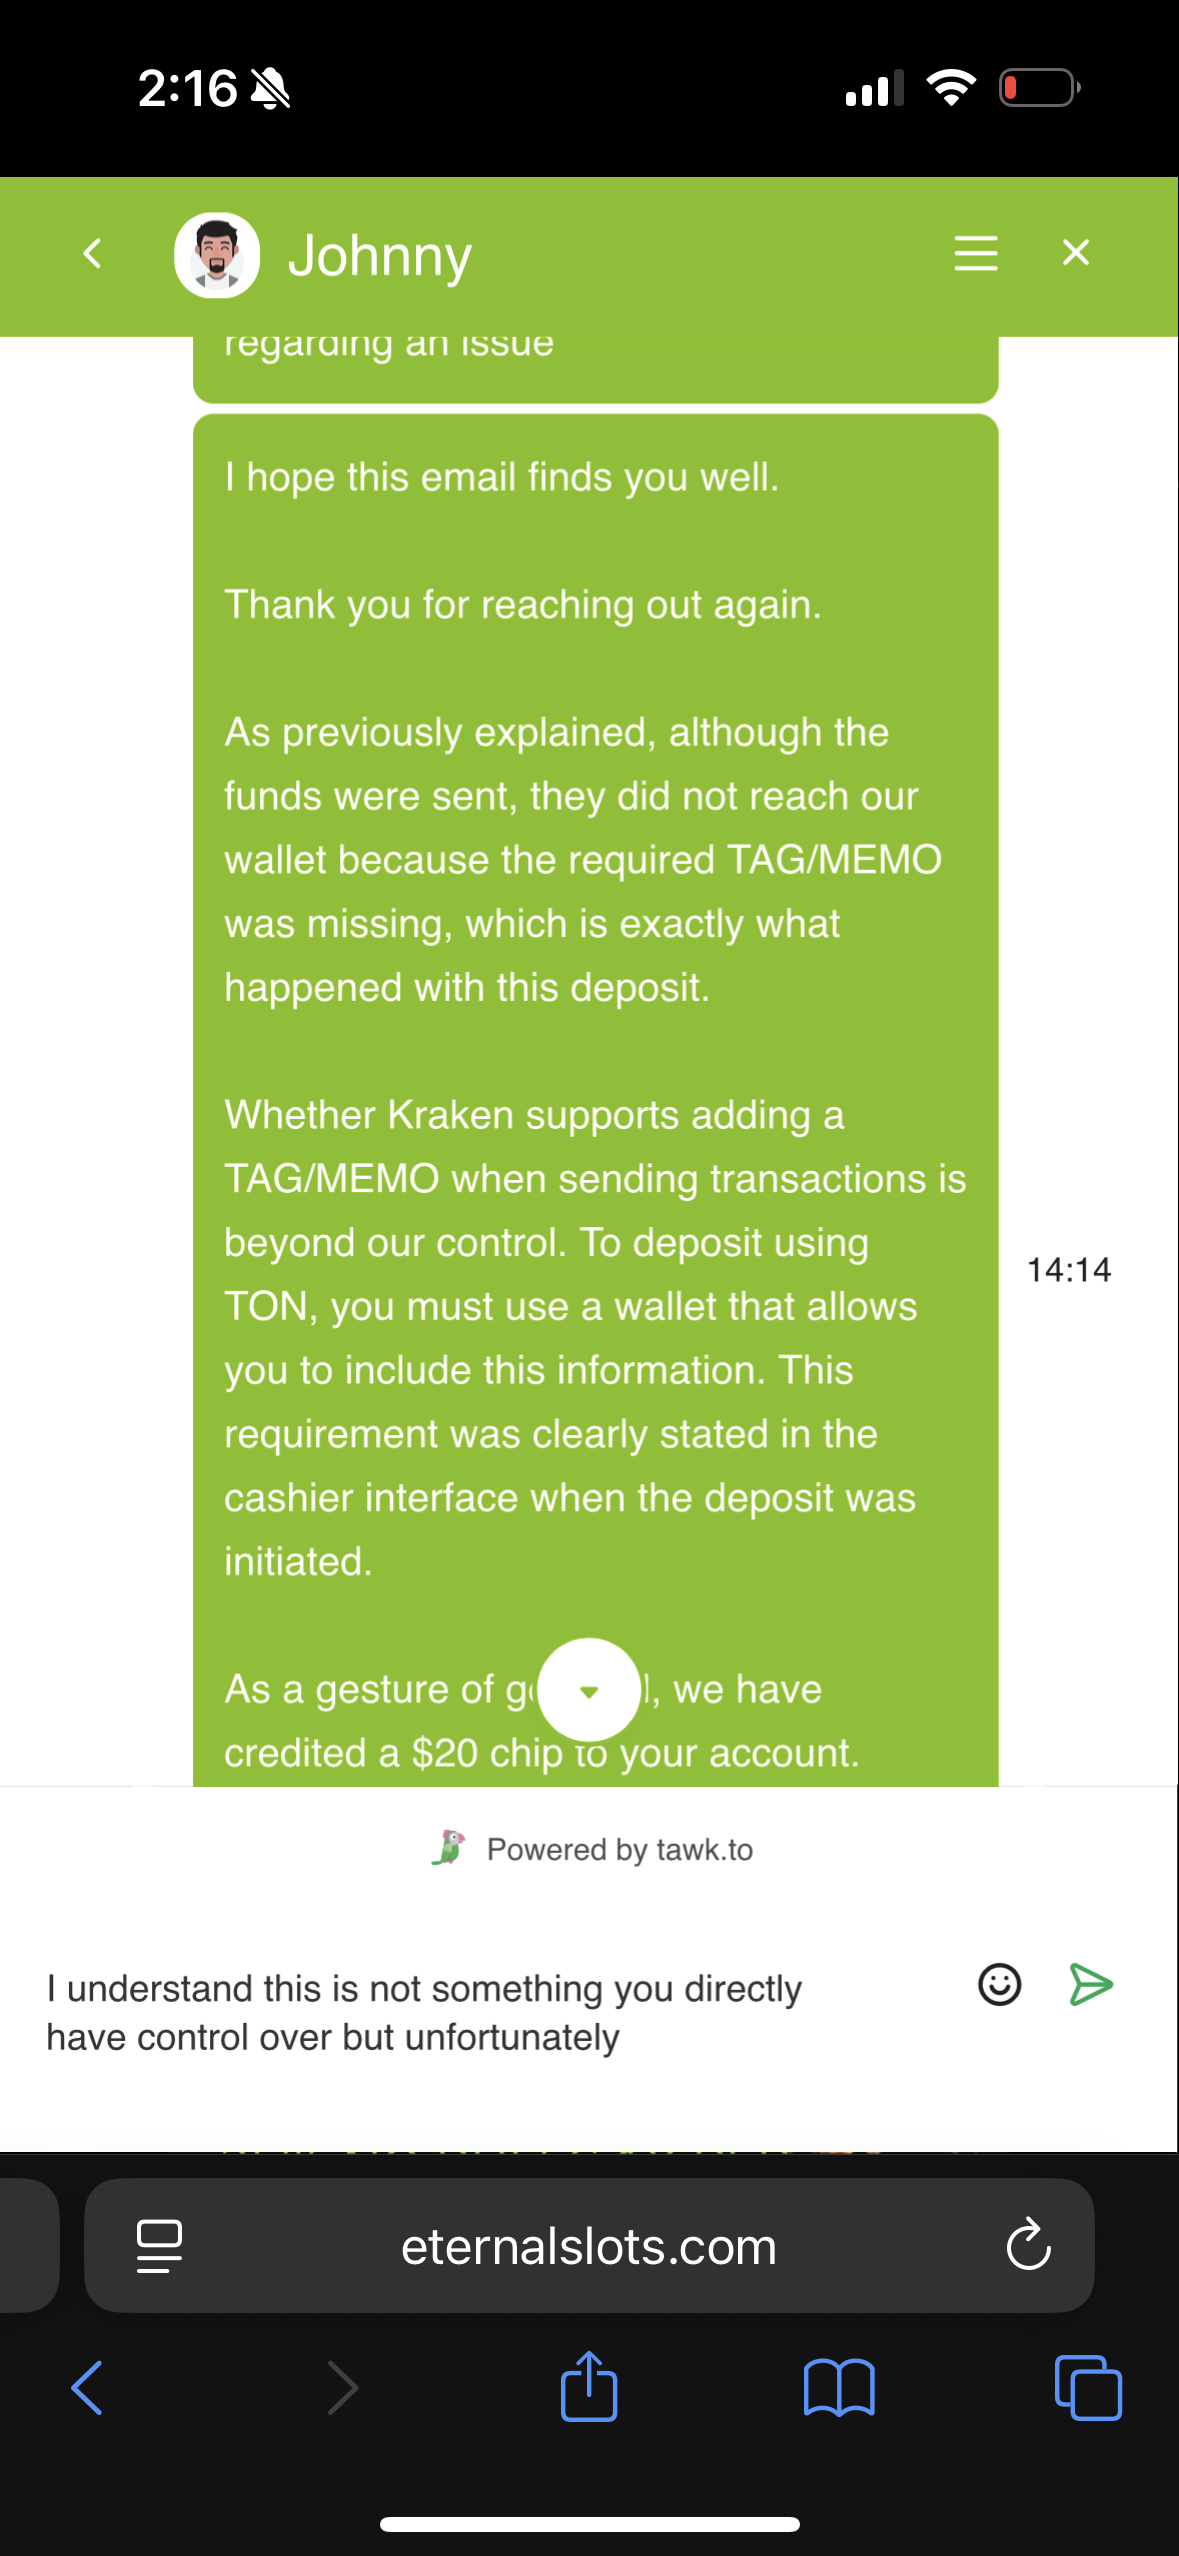
Task: Open Safari page settings icon
Action: 159,2246
